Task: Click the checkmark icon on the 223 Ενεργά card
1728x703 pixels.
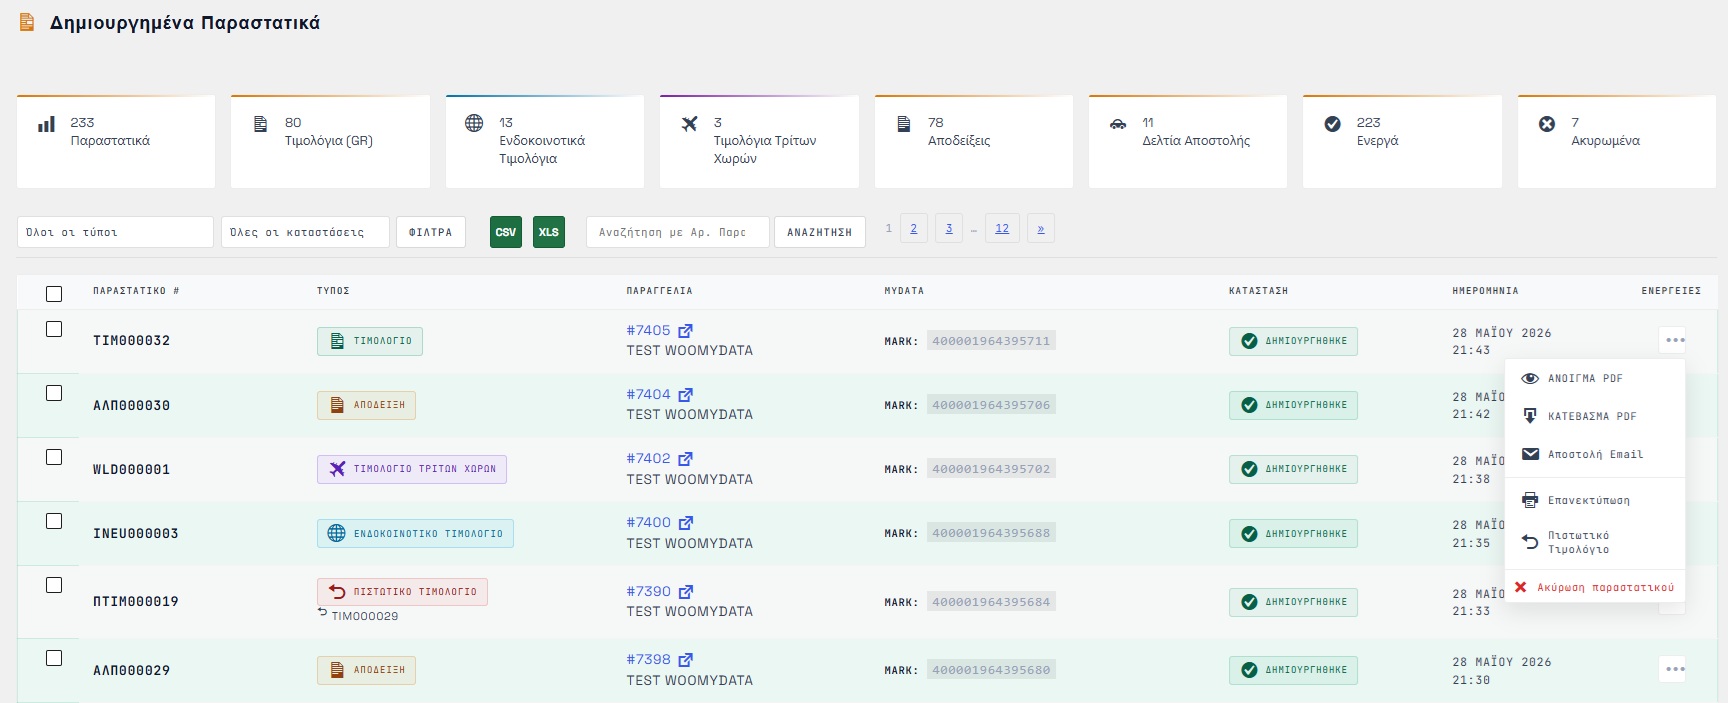Action: 1332,124
